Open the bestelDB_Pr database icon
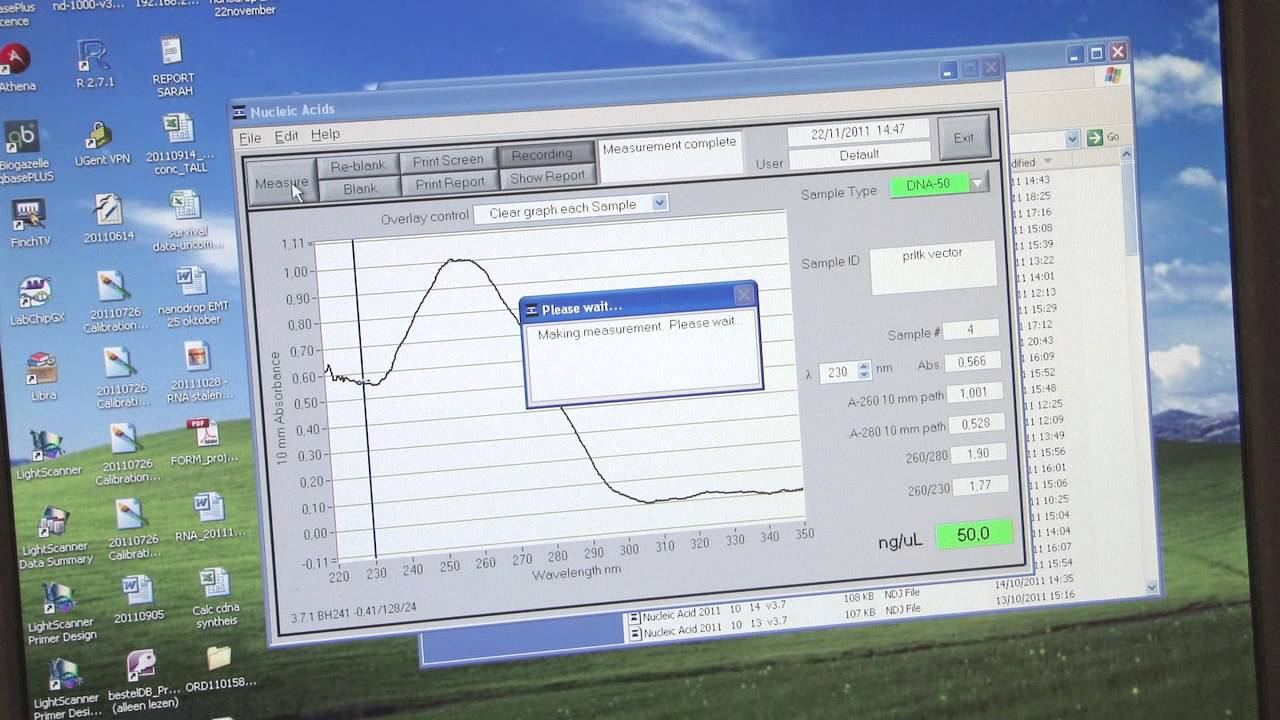The height and width of the screenshot is (720, 1280). click(x=142, y=680)
